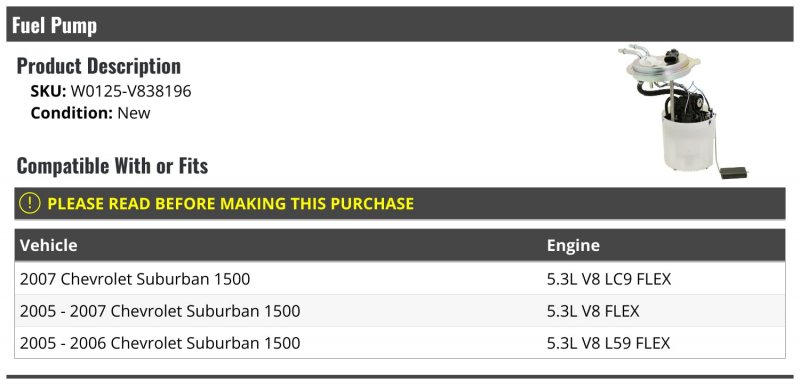This screenshot has height=385, width=800.
Task: Click the Condition: New text
Action: click(90, 113)
